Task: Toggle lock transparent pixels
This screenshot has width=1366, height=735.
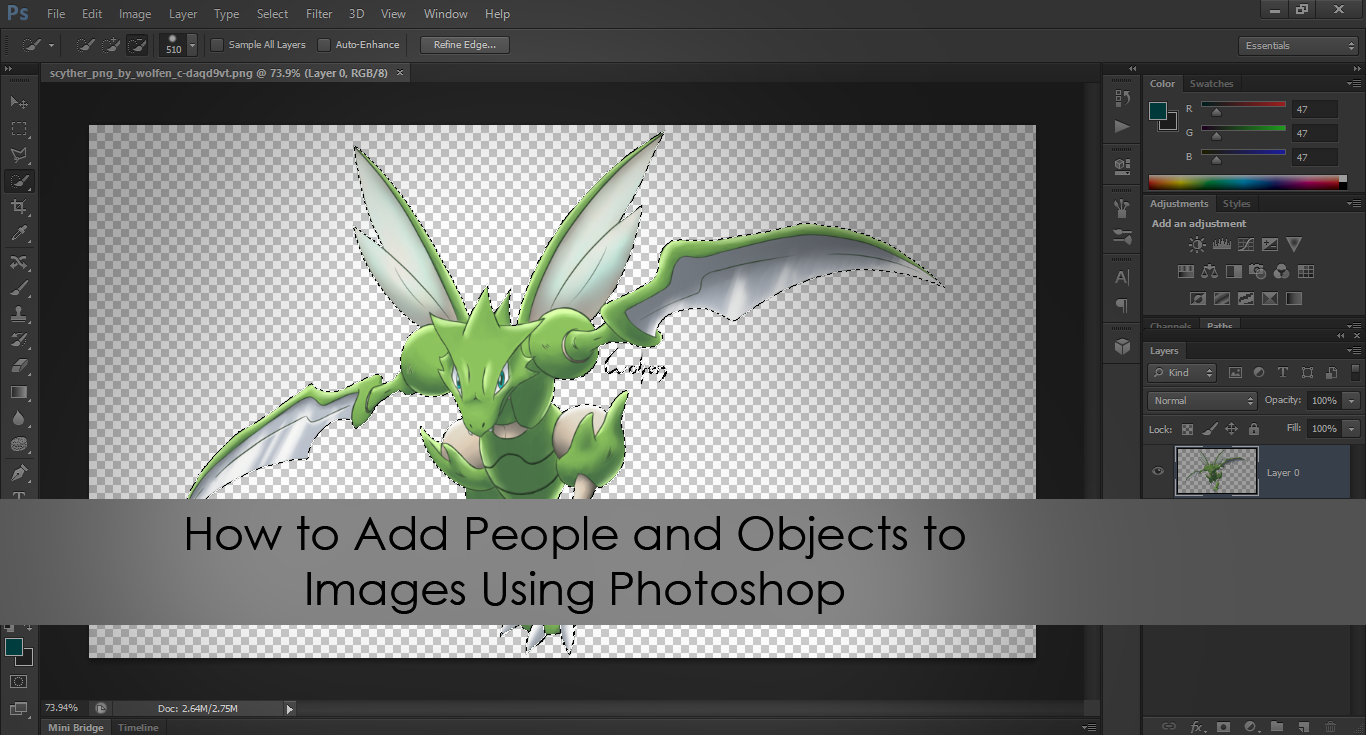Action: tap(1187, 429)
